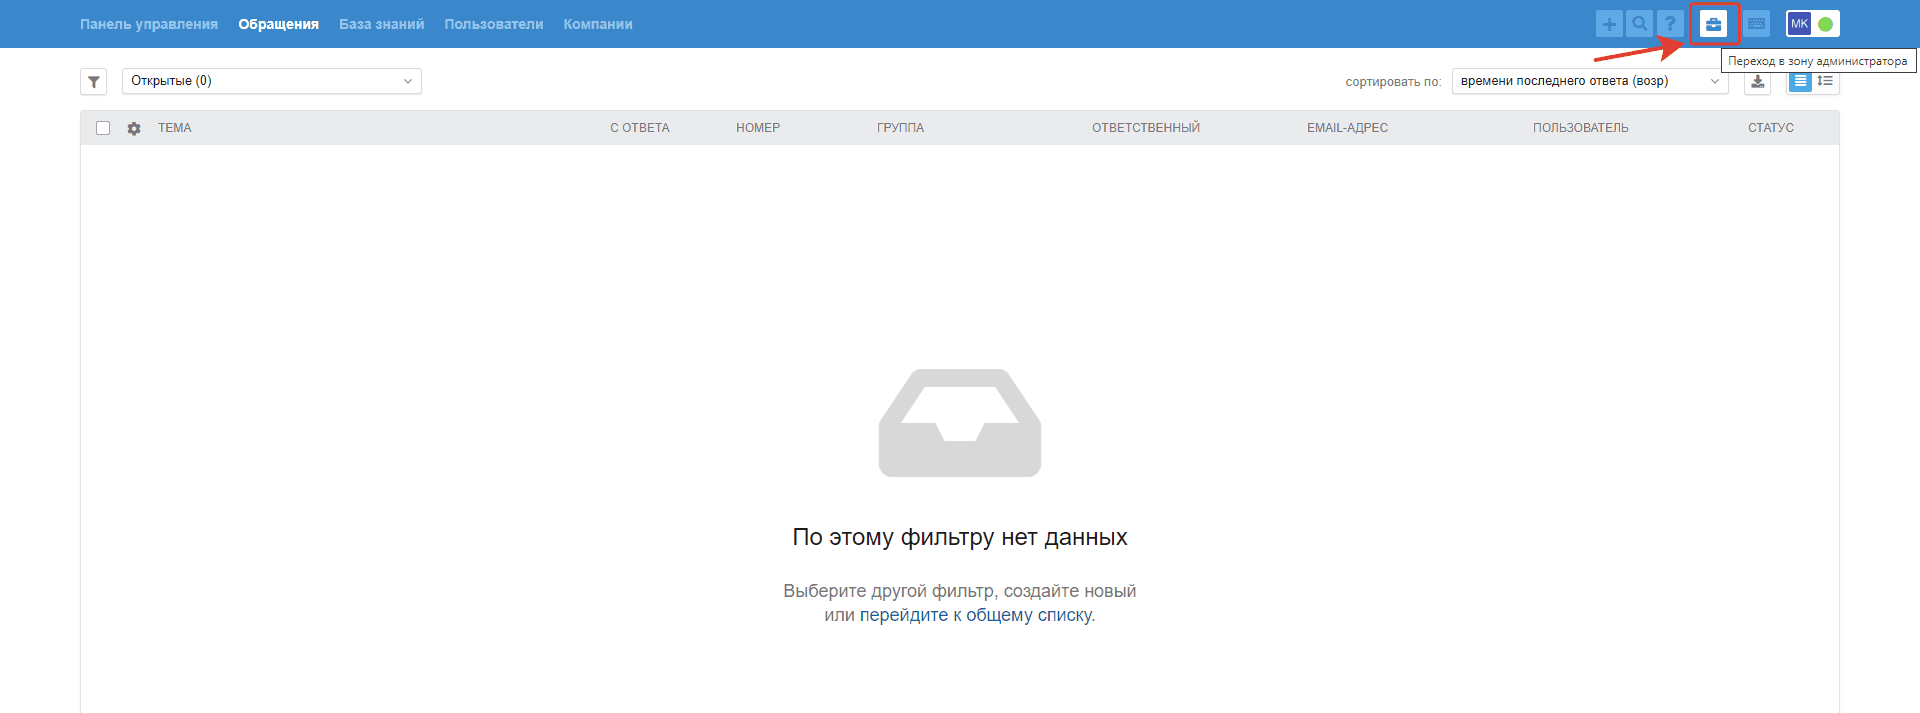Open help with the question mark icon
The image size is (1920, 713).
pos(1670,24)
